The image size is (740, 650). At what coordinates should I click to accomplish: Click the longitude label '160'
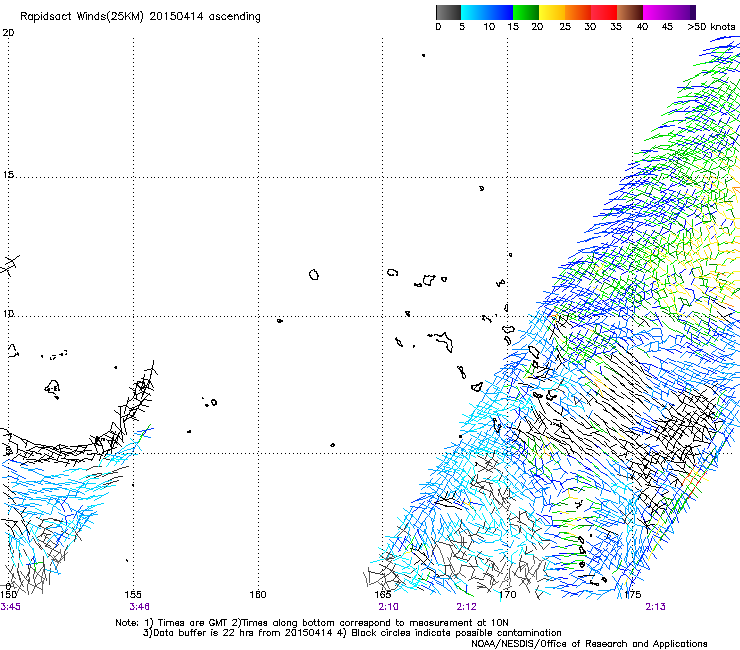pos(258,594)
